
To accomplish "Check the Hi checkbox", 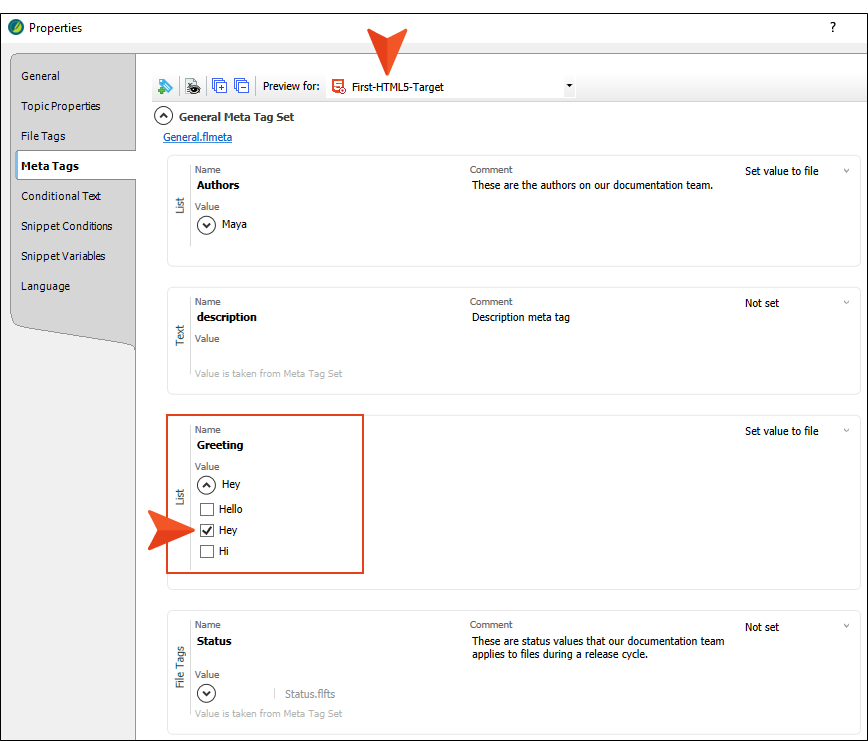I will [206, 551].
